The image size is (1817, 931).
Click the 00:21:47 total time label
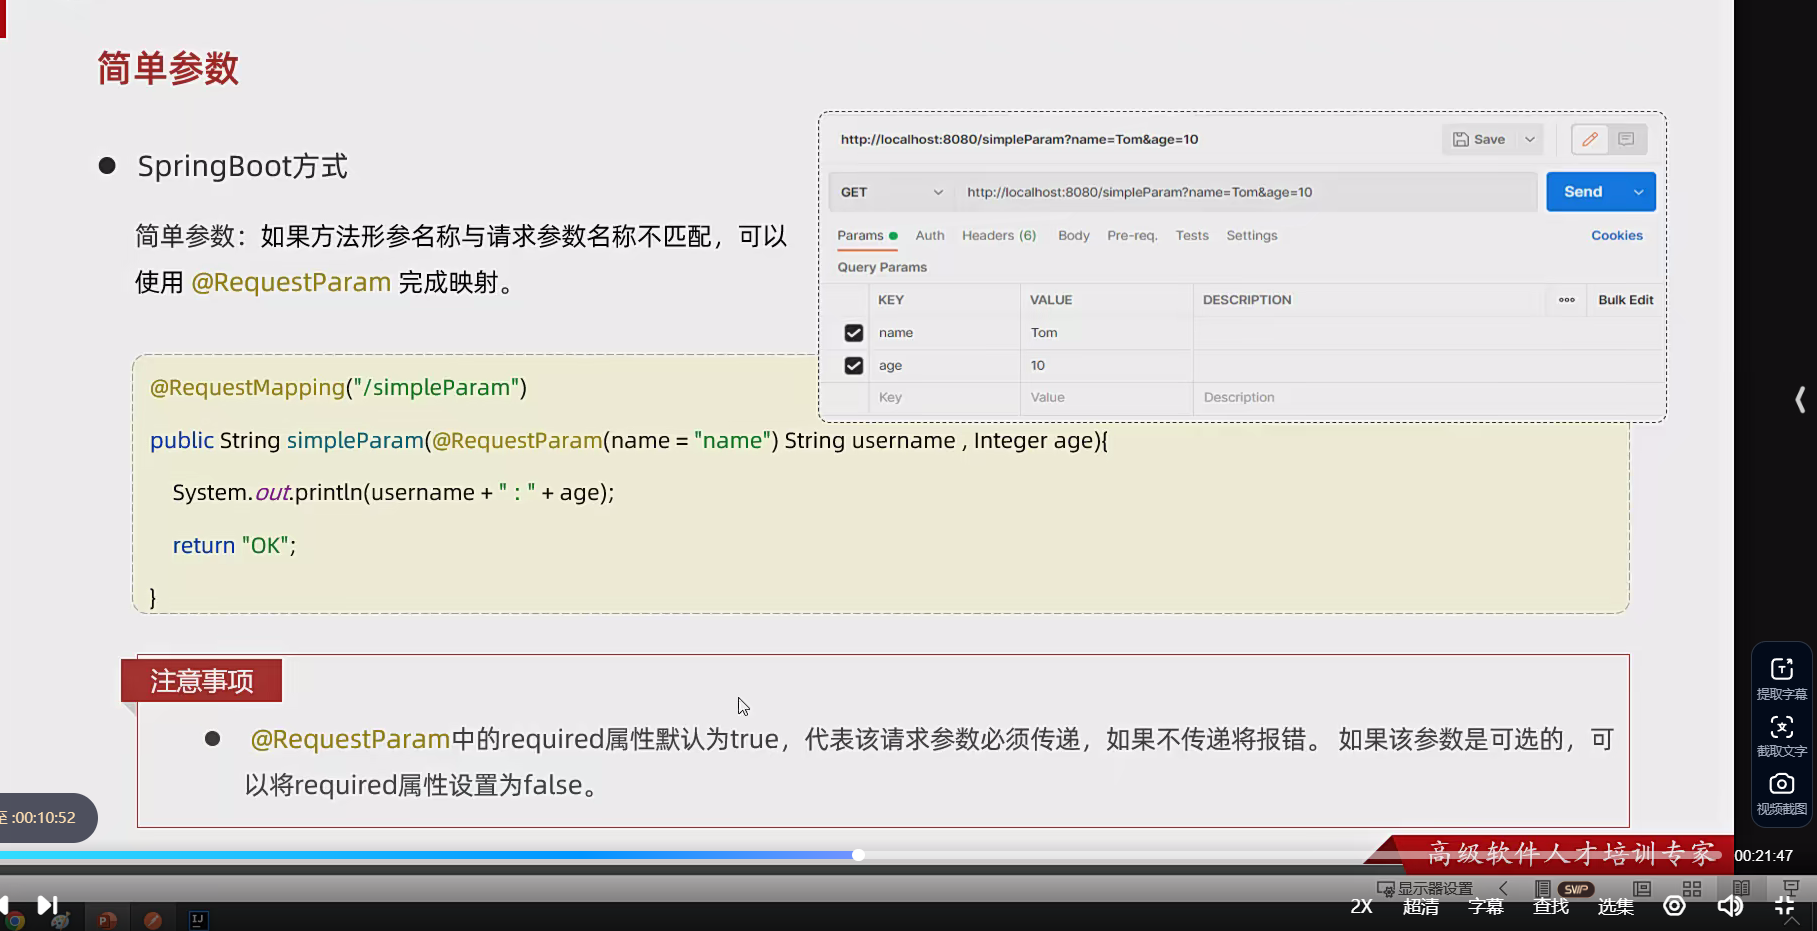[1763, 856]
